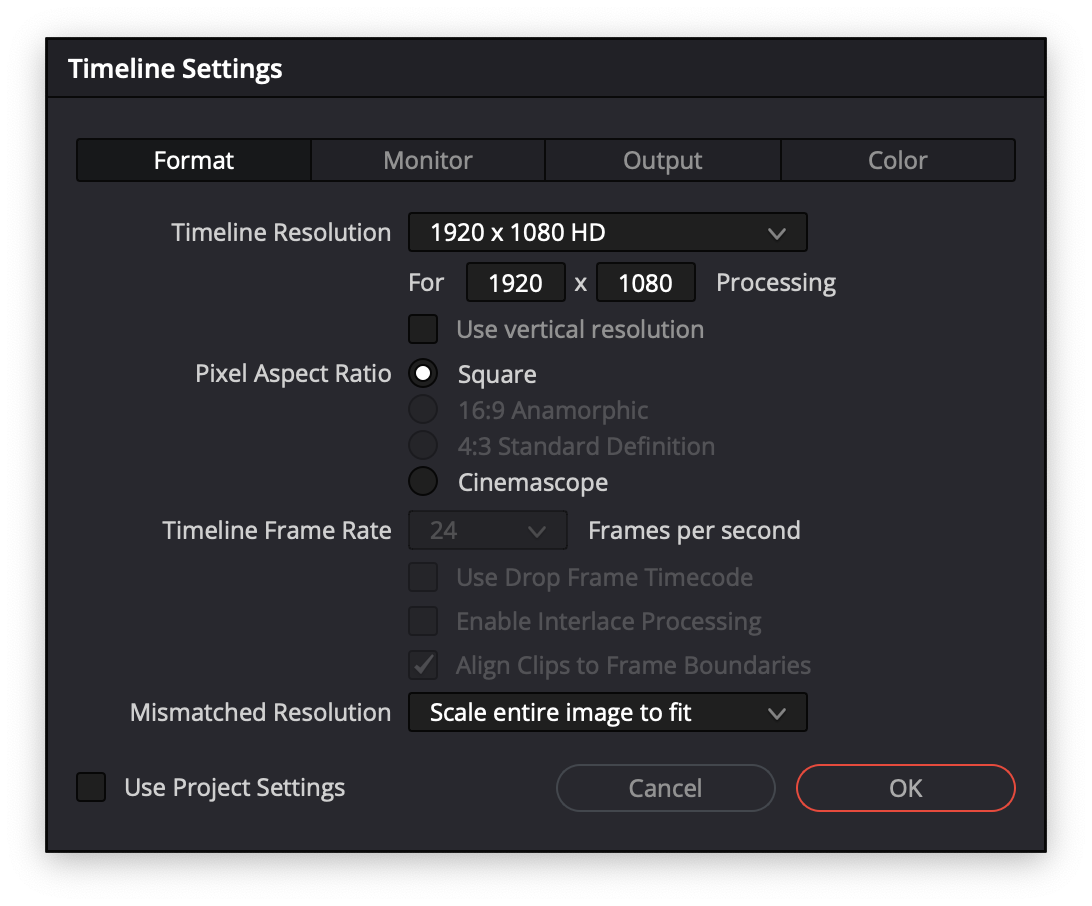Open the Color tab
Viewport: 1092px width, 906px height.
[898, 160]
